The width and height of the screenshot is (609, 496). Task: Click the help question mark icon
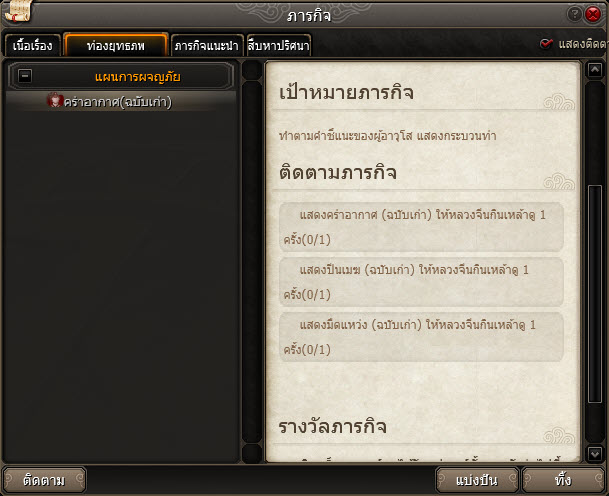pos(574,14)
